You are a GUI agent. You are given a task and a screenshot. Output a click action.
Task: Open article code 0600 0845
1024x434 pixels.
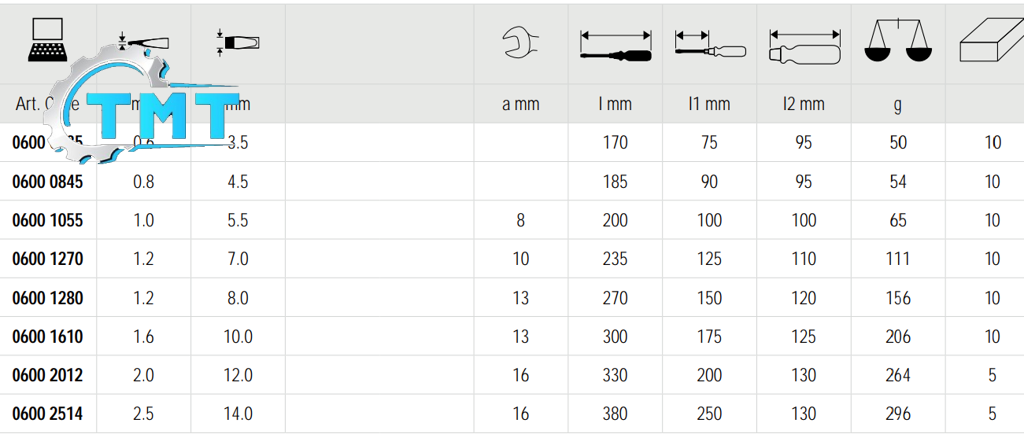point(47,182)
